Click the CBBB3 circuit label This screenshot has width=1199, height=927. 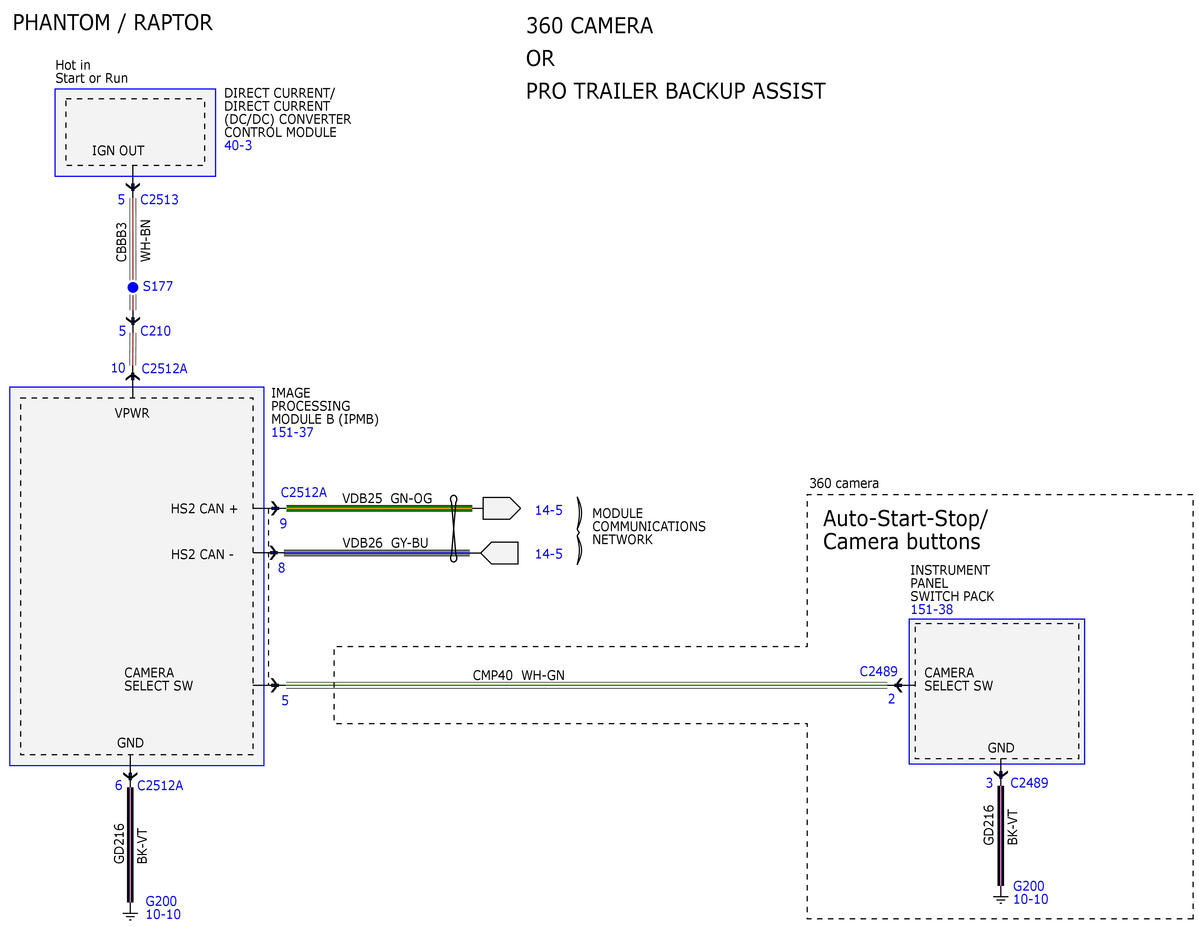tap(121, 242)
